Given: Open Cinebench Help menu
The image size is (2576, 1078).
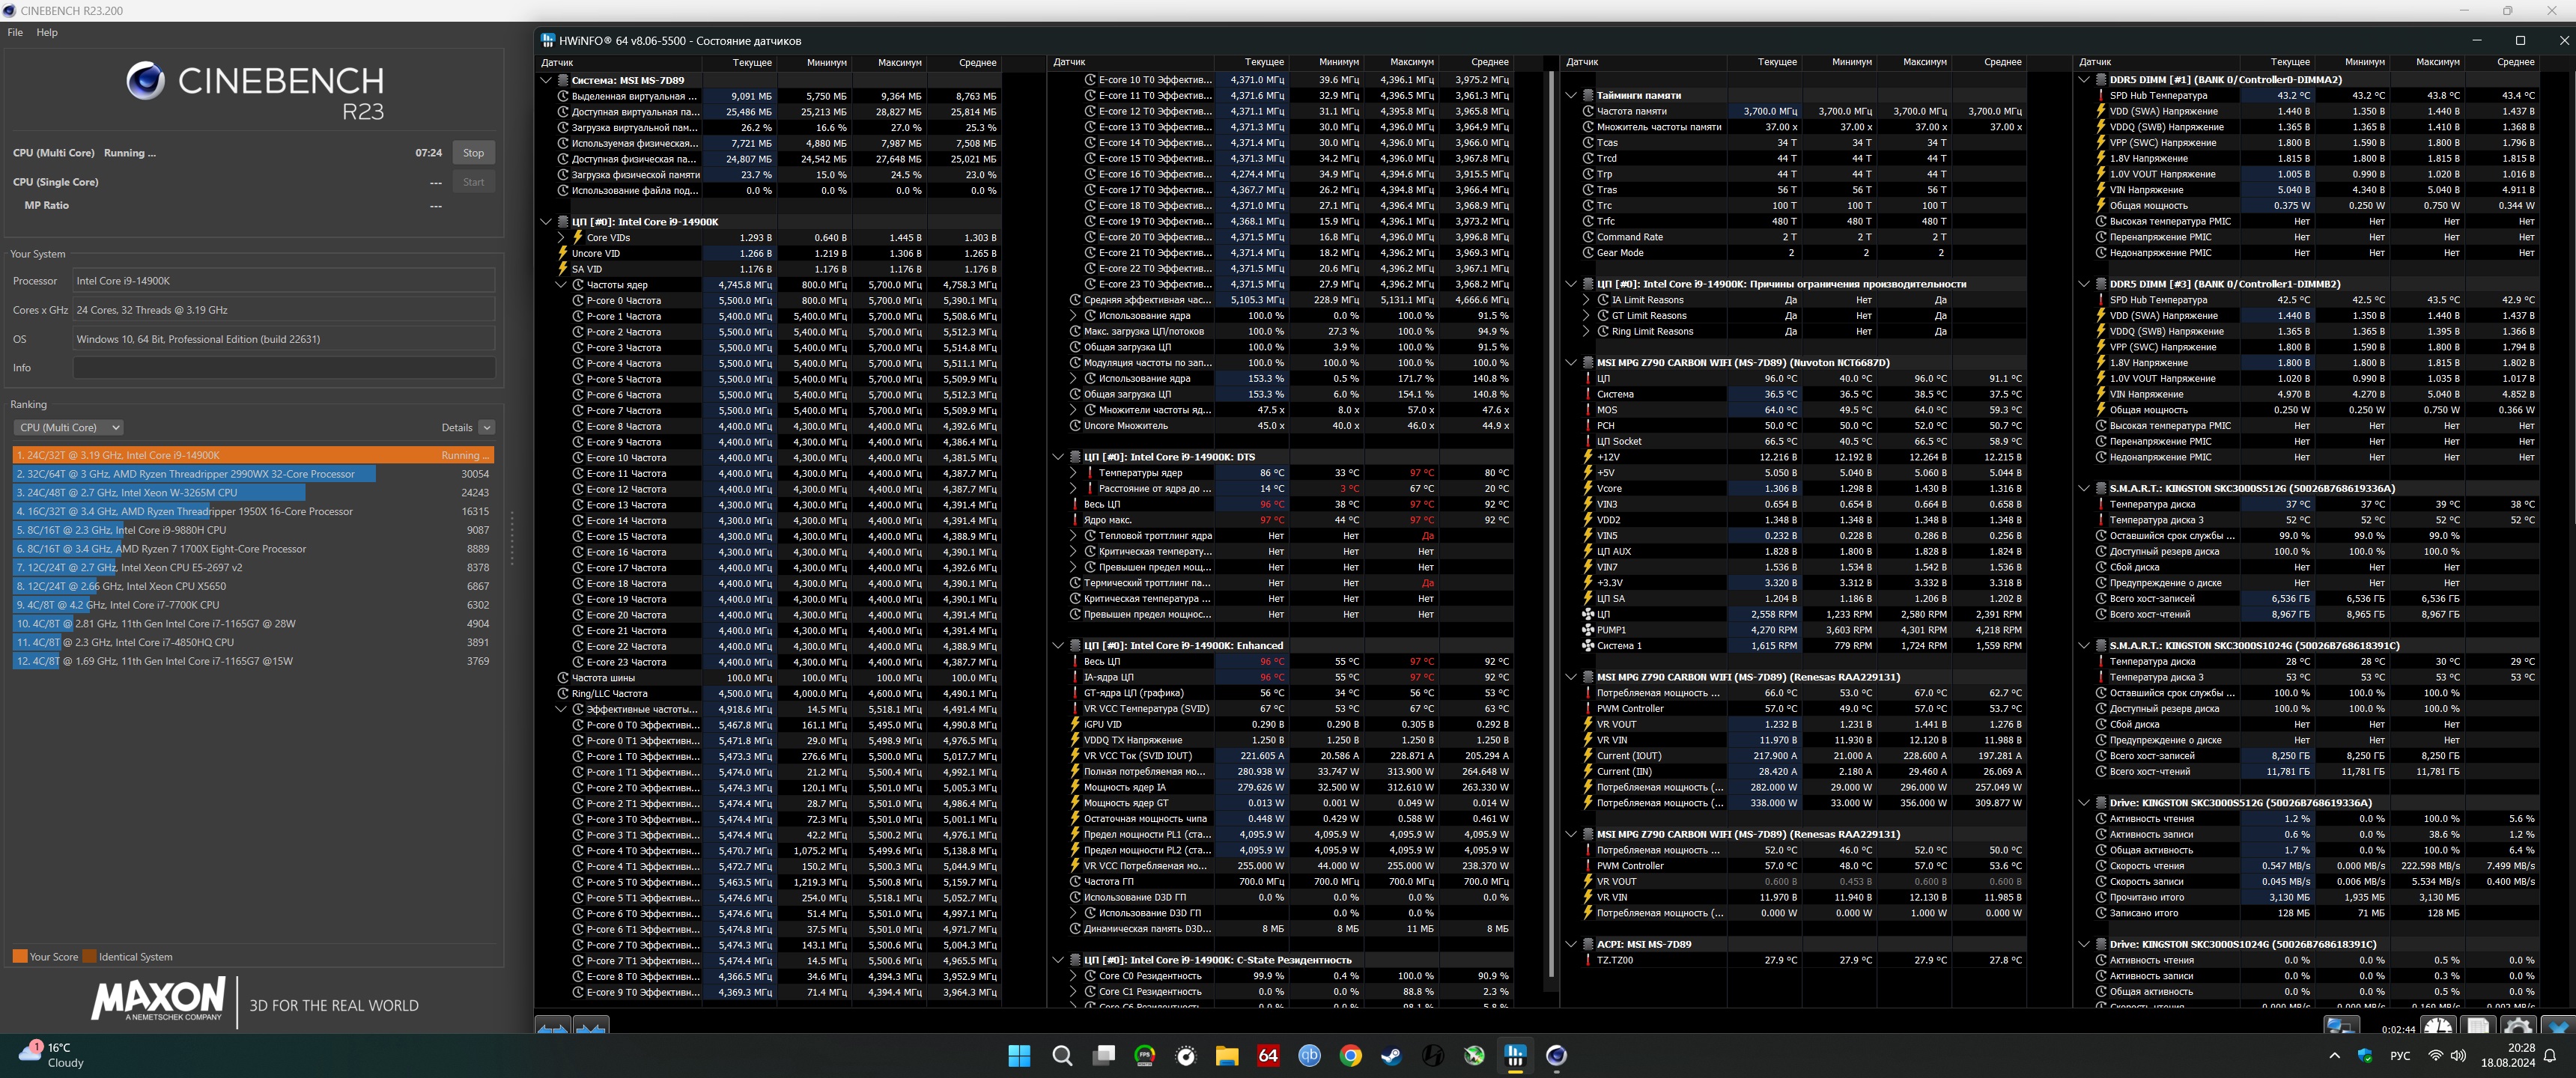Looking at the screenshot, I should (47, 32).
